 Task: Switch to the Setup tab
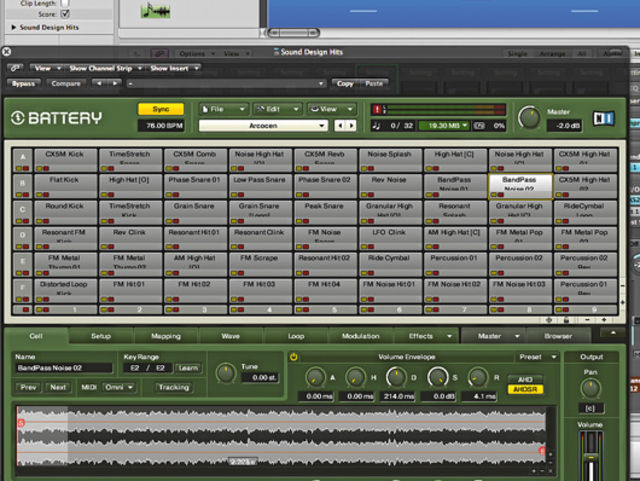(x=101, y=336)
